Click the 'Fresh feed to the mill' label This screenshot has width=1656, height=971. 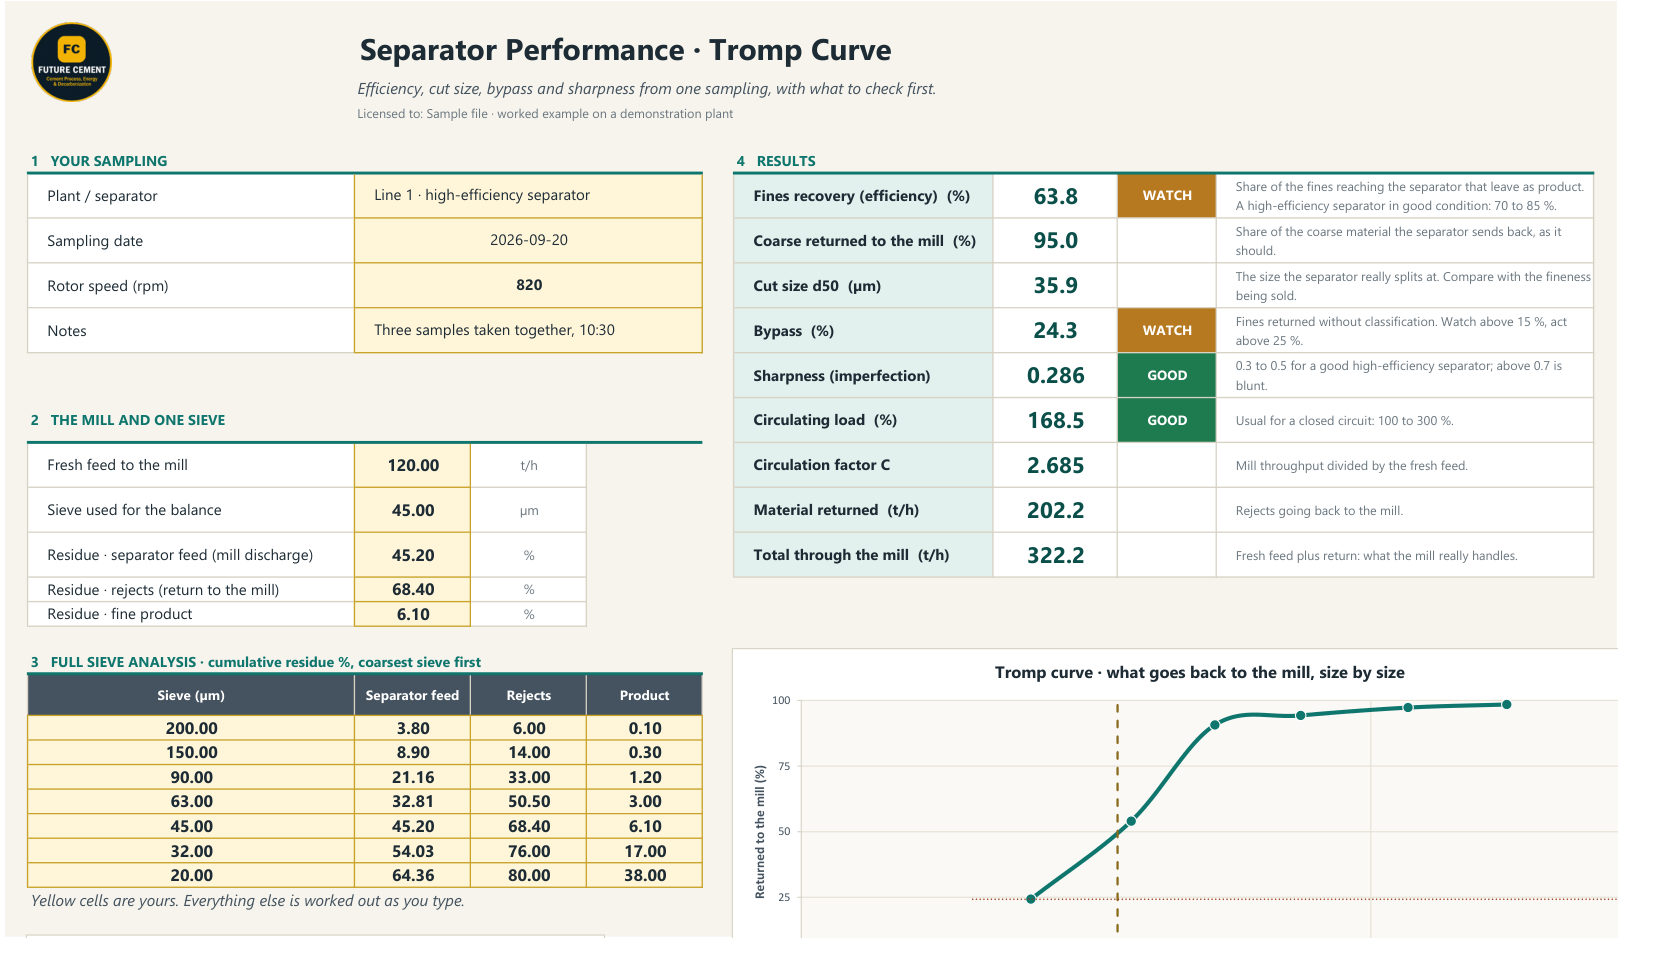(117, 465)
